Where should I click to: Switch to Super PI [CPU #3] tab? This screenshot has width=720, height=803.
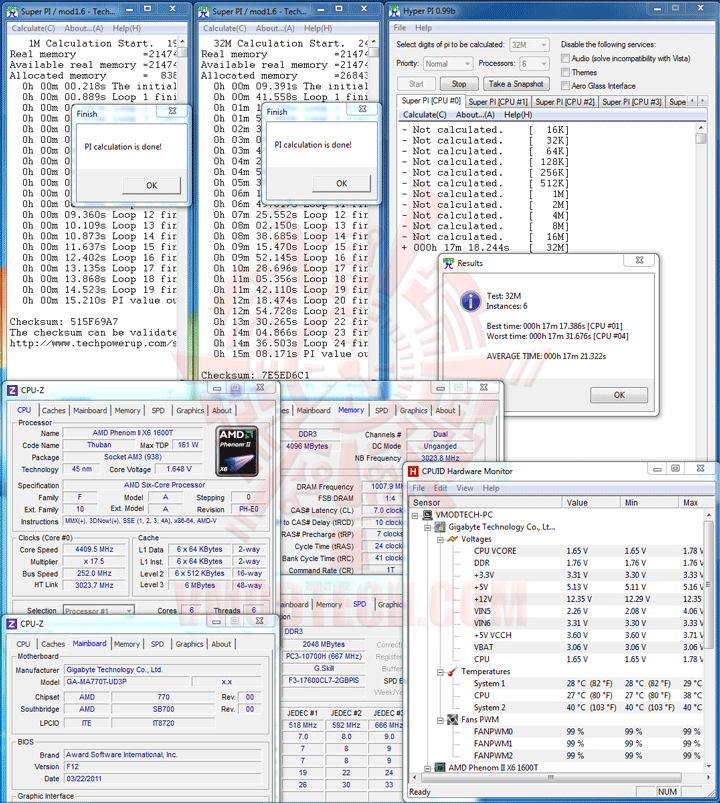pyautogui.click(x=632, y=101)
